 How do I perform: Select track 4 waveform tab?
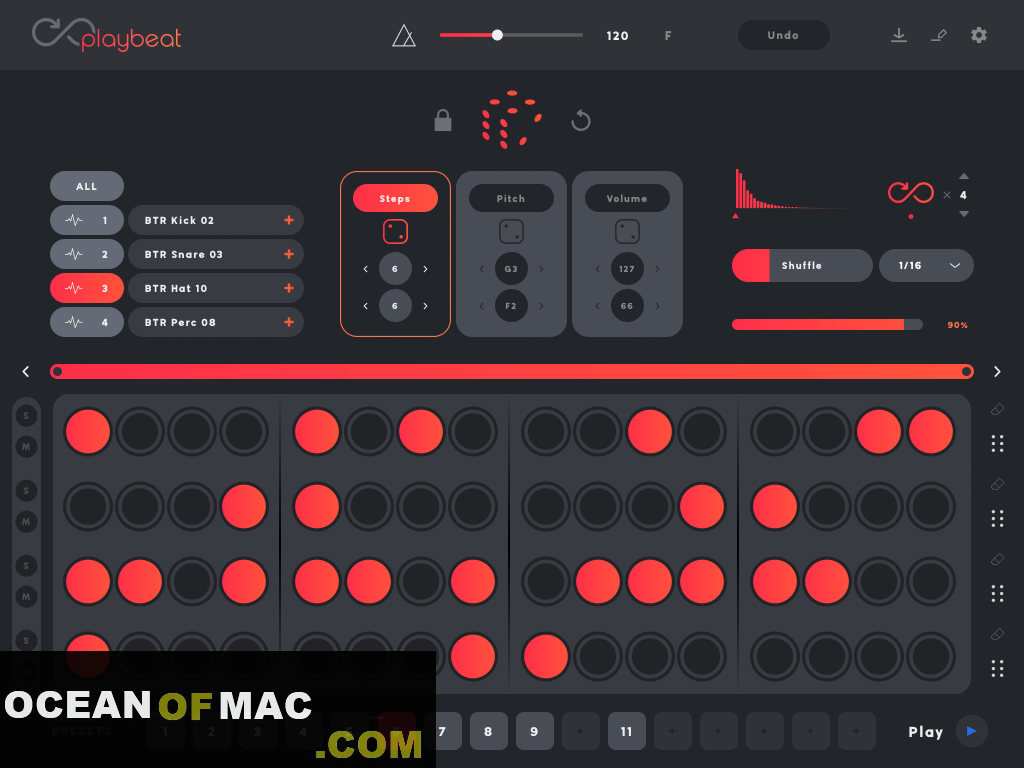pyautogui.click(x=87, y=323)
